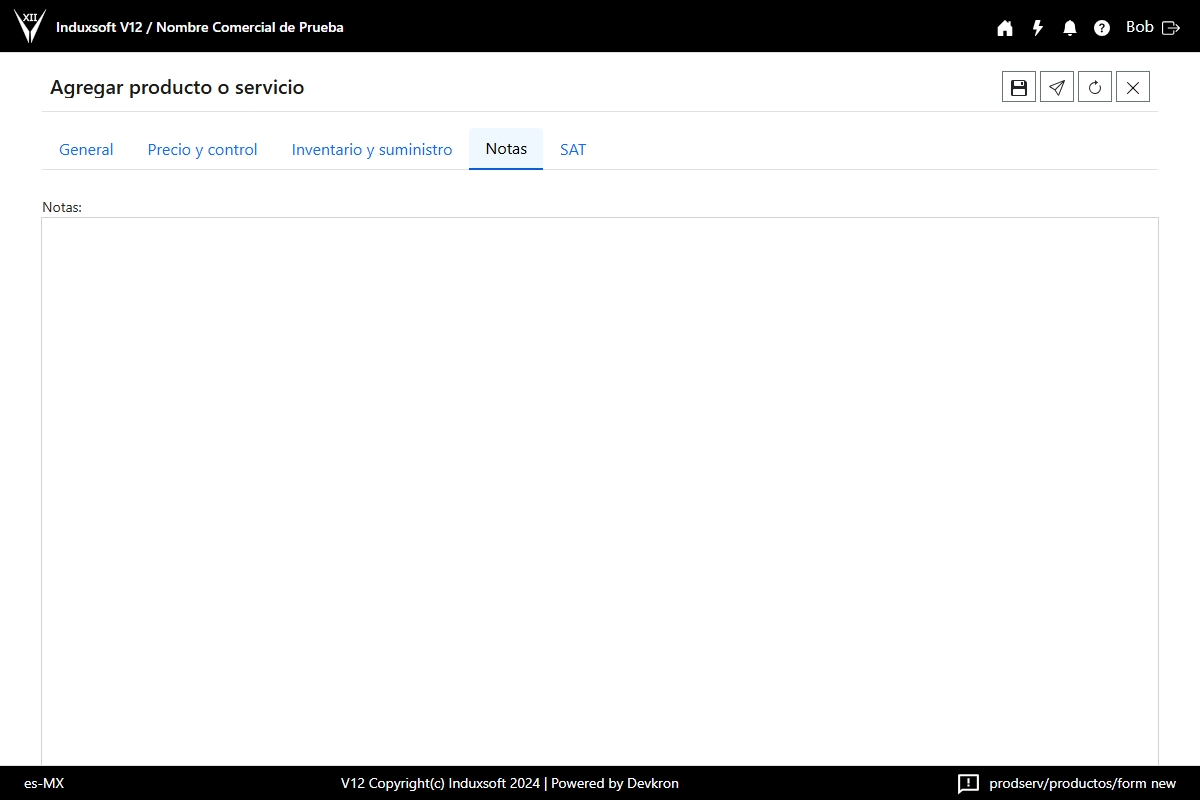
Task: Select the Notas tab
Action: pos(506,149)
